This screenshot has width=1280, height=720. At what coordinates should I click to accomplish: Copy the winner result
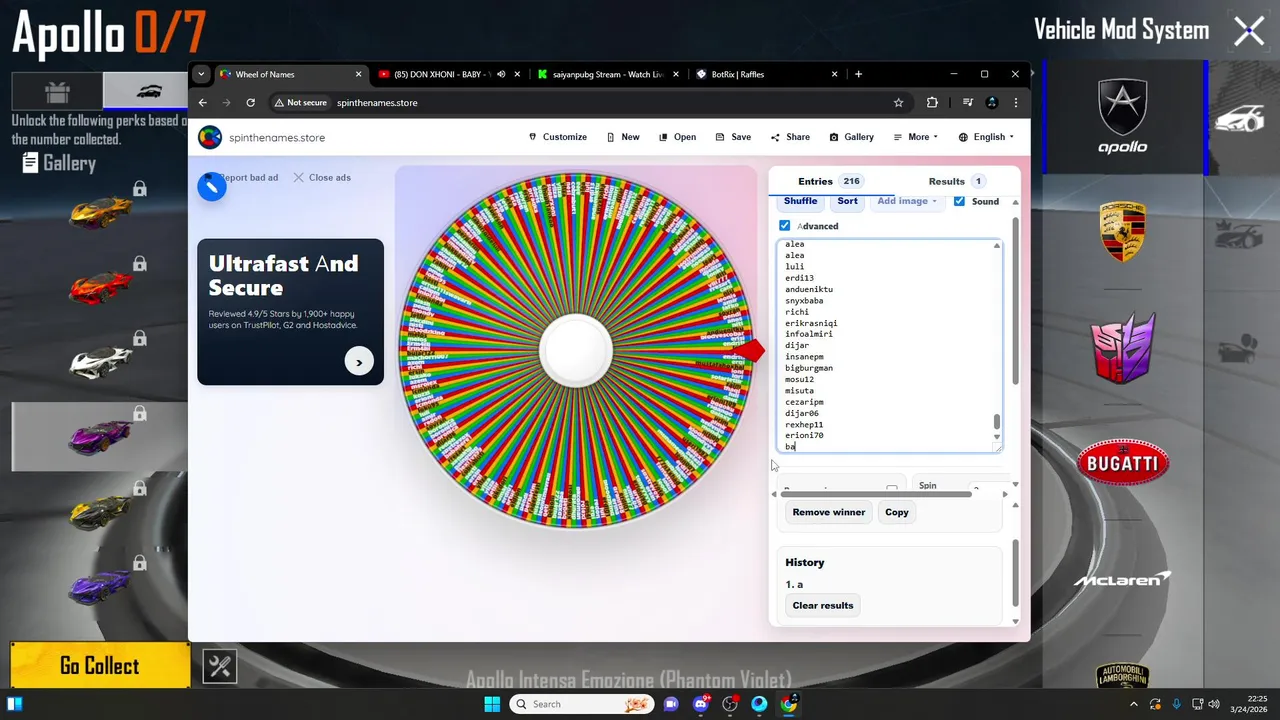click(897, 512)
